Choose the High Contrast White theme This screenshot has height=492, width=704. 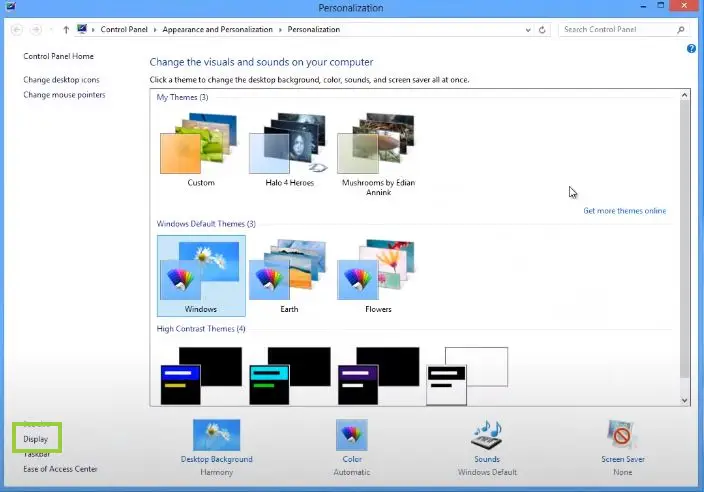pyautogui.click(x=467, y=376)
